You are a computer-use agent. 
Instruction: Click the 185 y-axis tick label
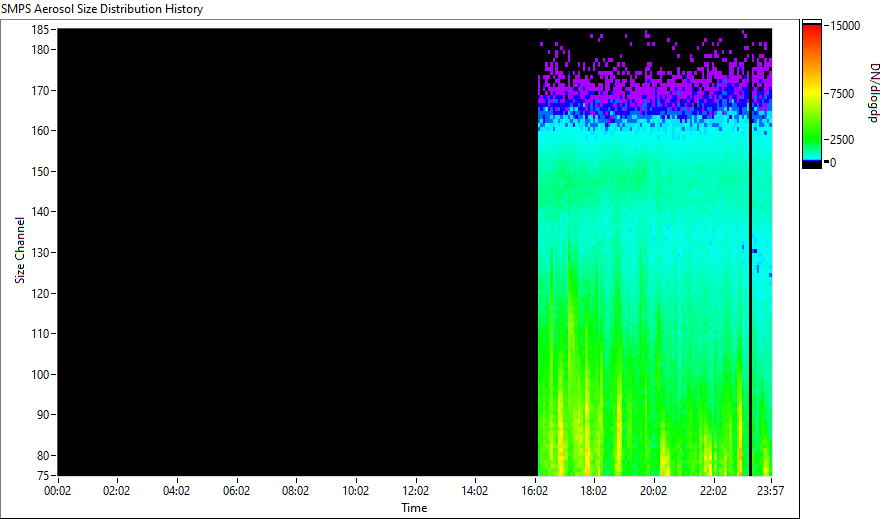(x=40, y=30)
